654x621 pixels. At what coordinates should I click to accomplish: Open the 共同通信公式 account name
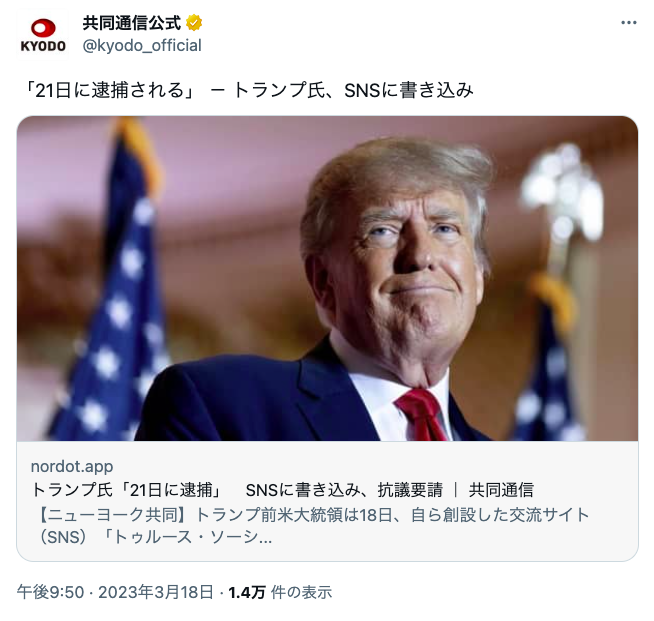[x=132, y=23]
